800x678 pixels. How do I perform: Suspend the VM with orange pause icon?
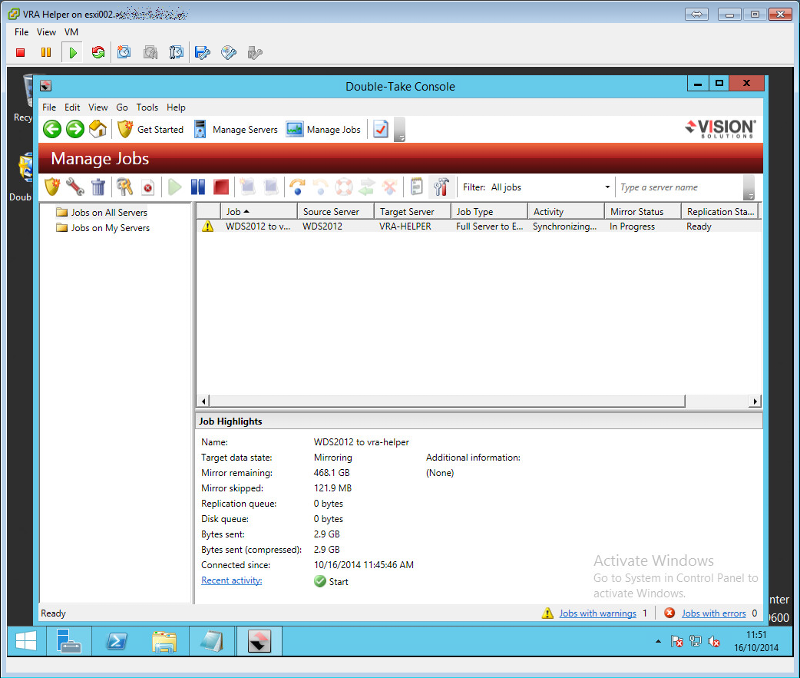(x=46, y=52)
